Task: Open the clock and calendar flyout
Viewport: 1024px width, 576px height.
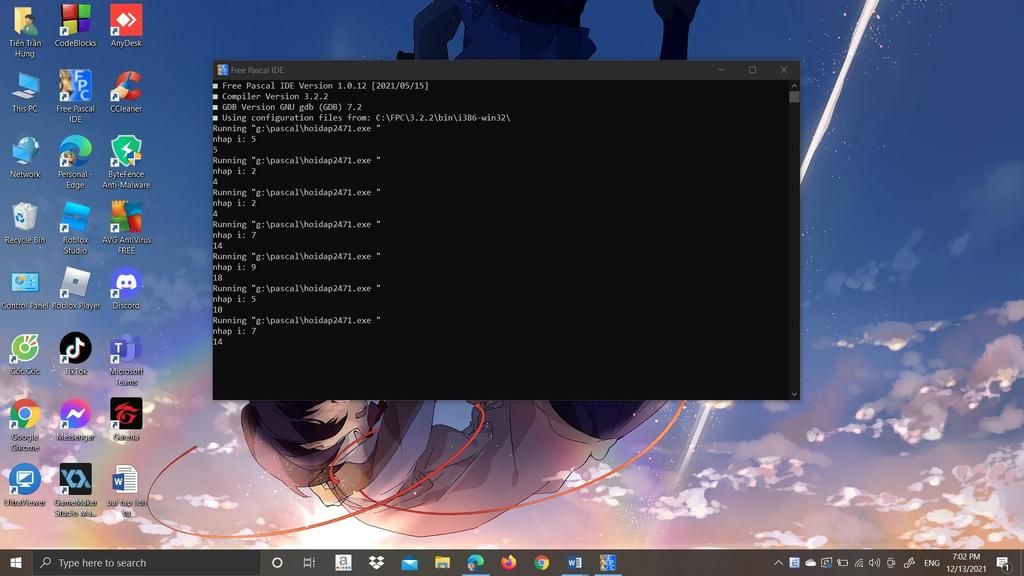Action: tap(966, 562)
